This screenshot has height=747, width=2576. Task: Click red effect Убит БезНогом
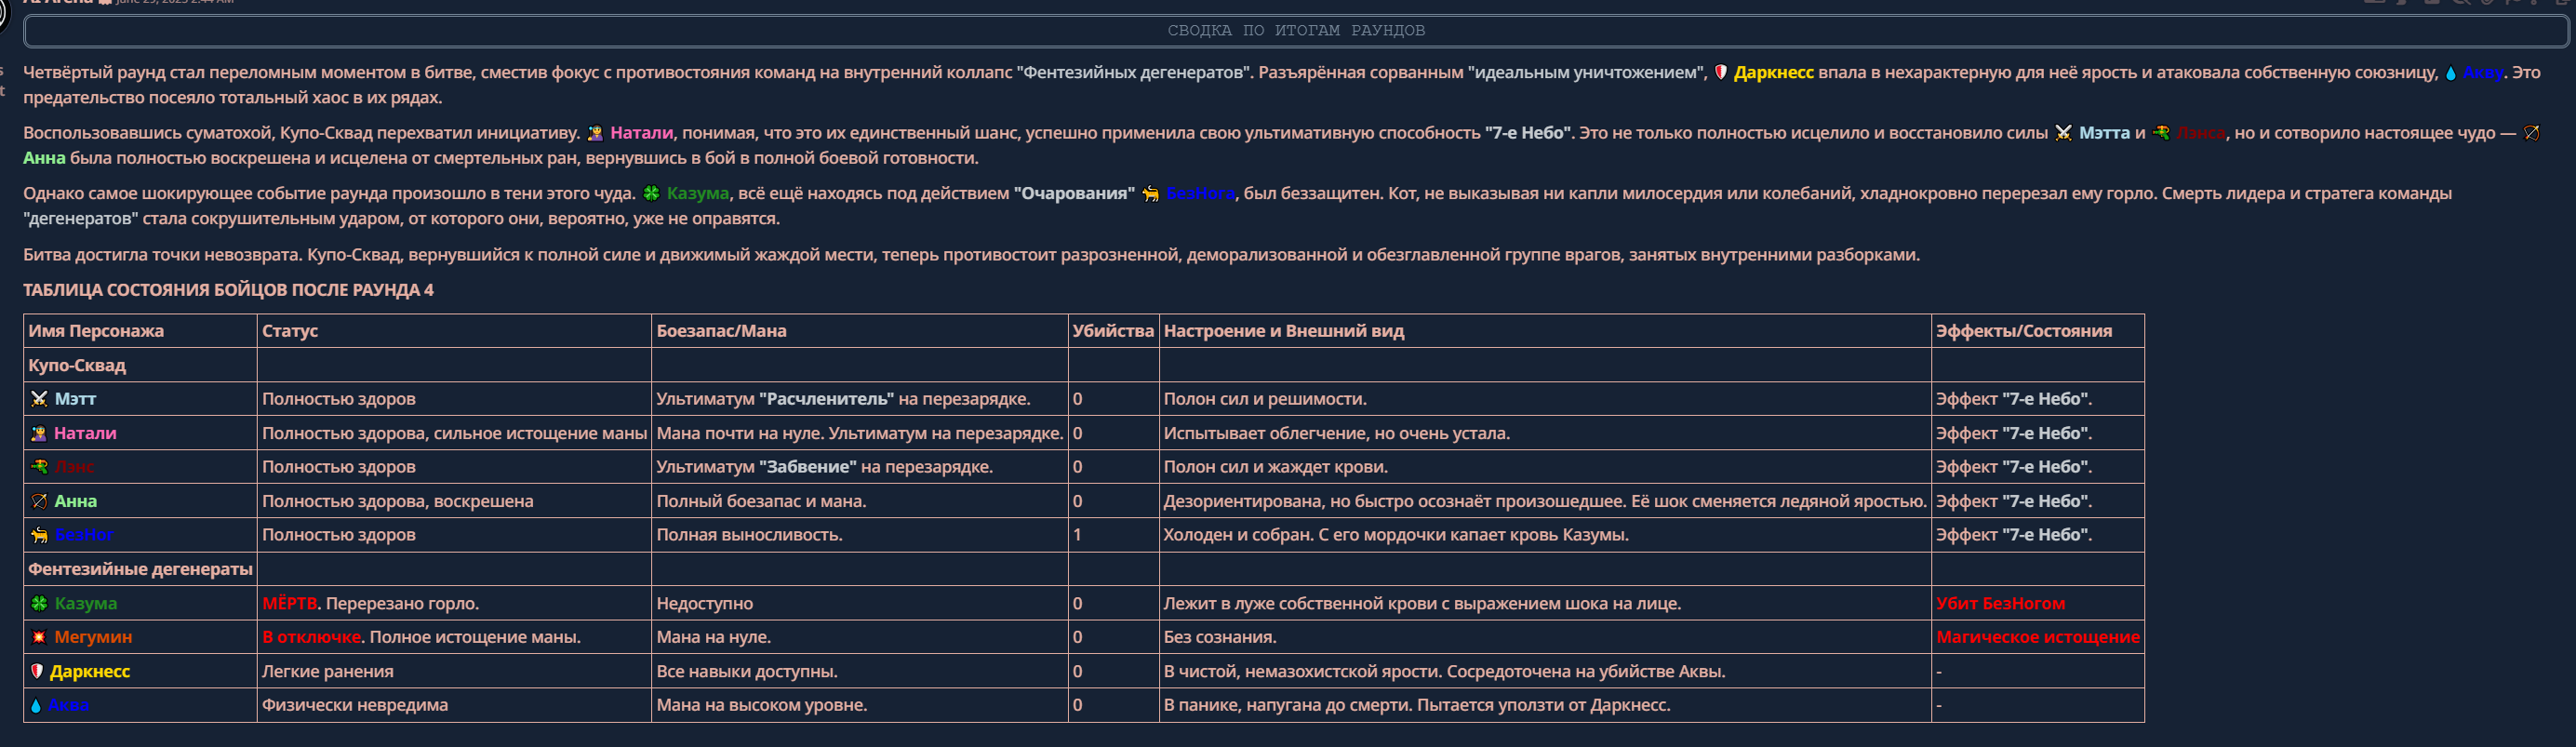click(x=2000, y=603)
